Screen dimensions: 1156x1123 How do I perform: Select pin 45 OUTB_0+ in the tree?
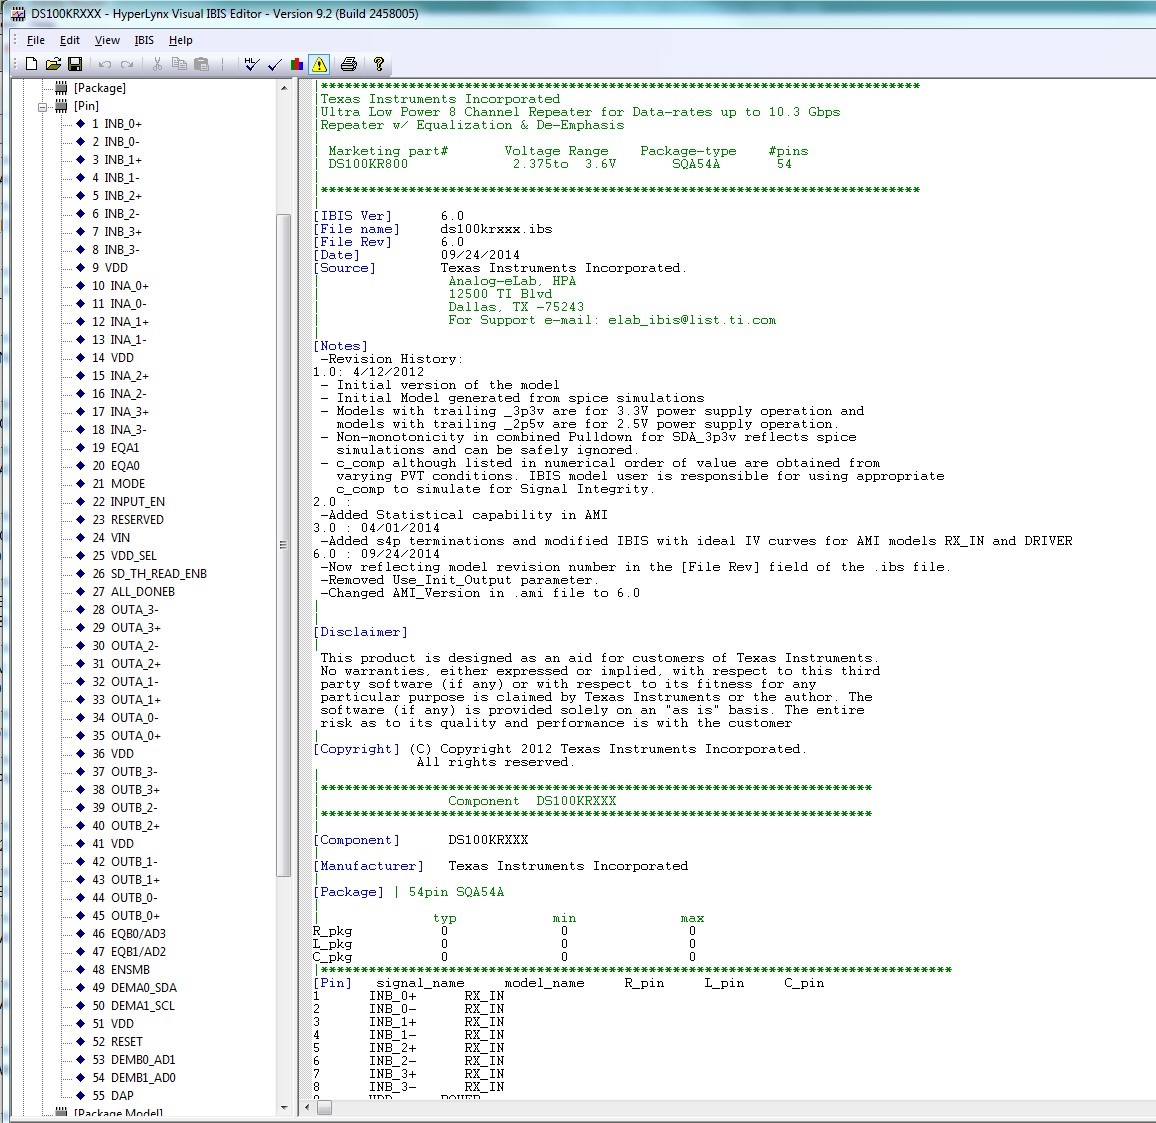click(x=125, y=916)
